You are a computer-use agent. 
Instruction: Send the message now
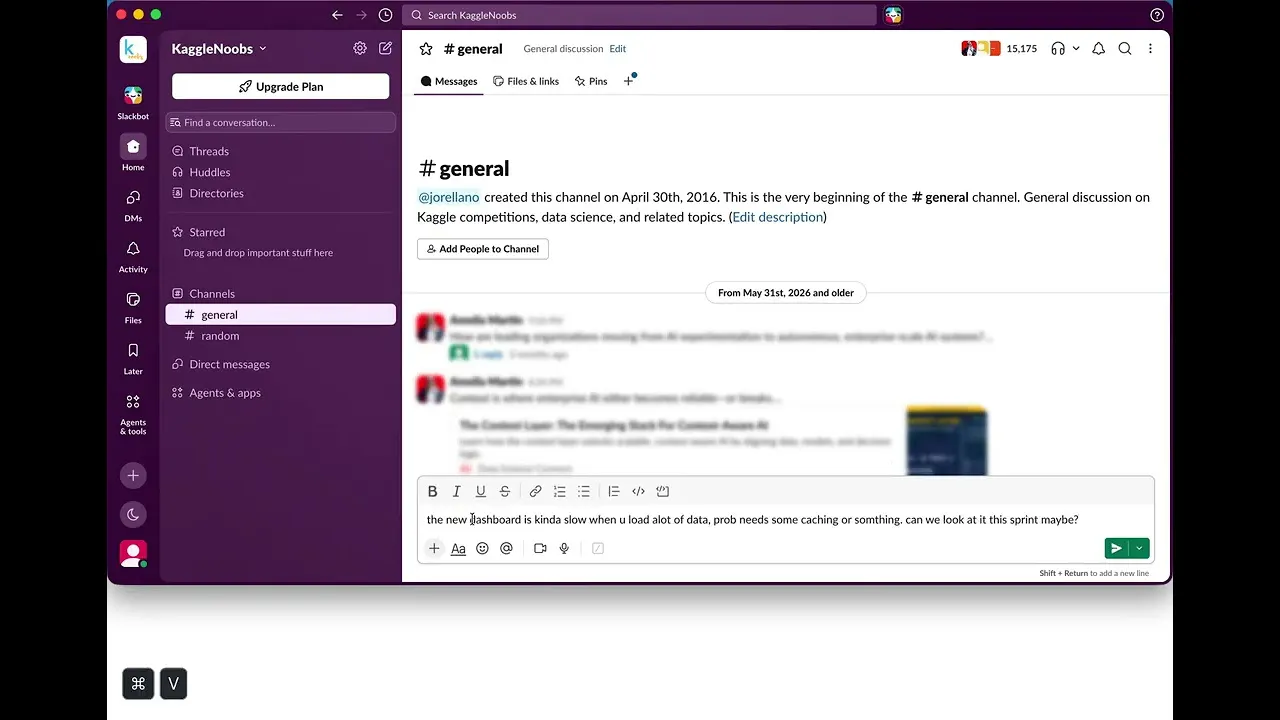coord(1116,548)
